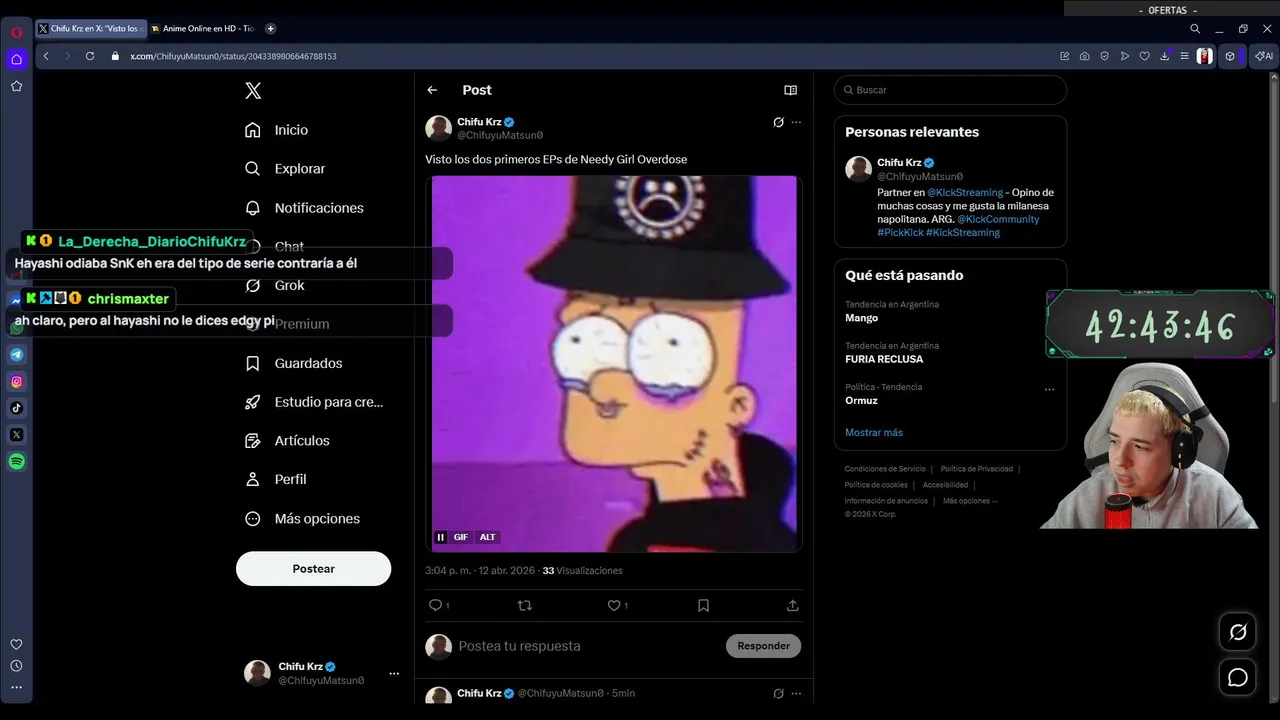The width and height of the screenshot is (1280, 720).
Task: Click the toolbar edit page icon
Action: tap(1065, 56)
